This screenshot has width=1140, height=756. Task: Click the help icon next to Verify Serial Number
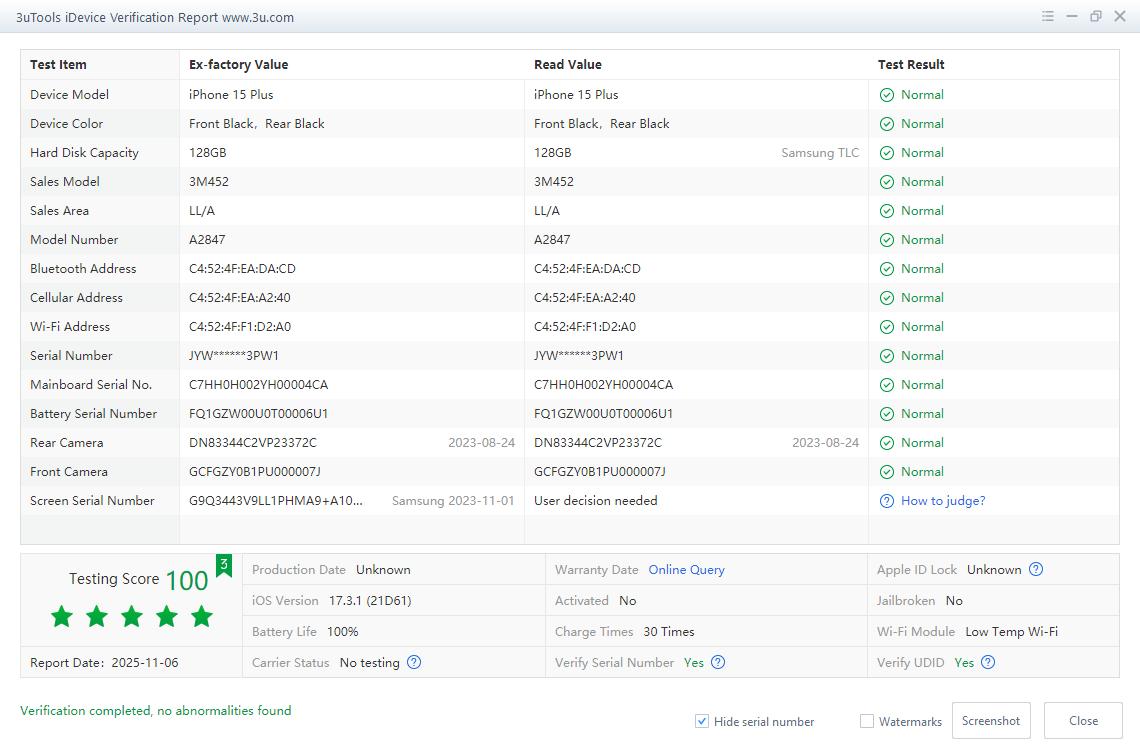[x=718, y=662]
